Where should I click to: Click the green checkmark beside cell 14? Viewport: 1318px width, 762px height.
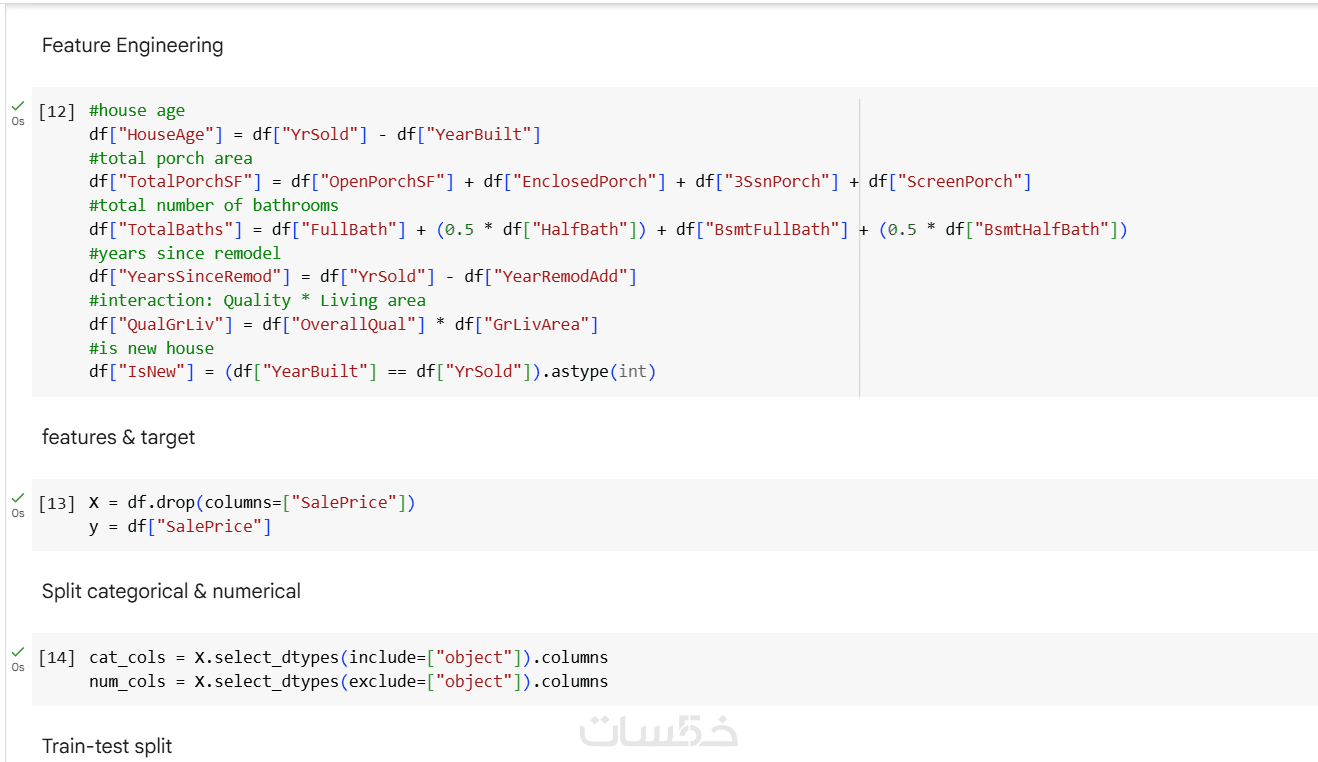tap(18, 652)
